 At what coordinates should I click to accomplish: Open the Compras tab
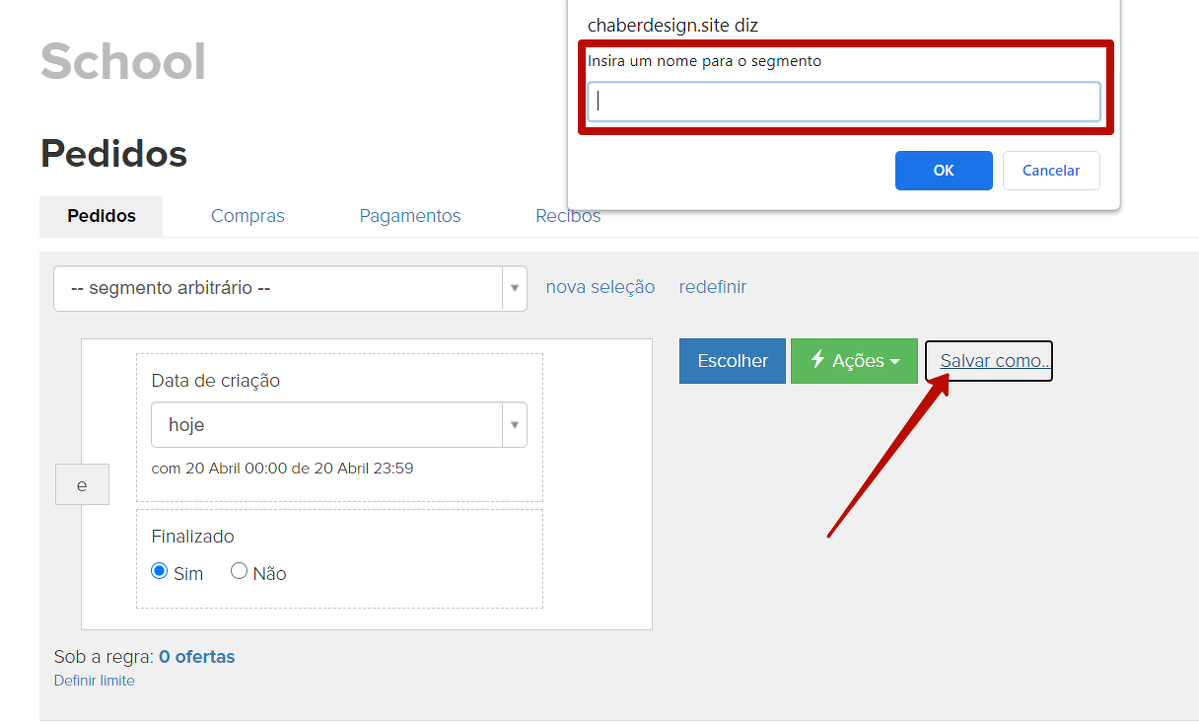click(x=247, y=216)
